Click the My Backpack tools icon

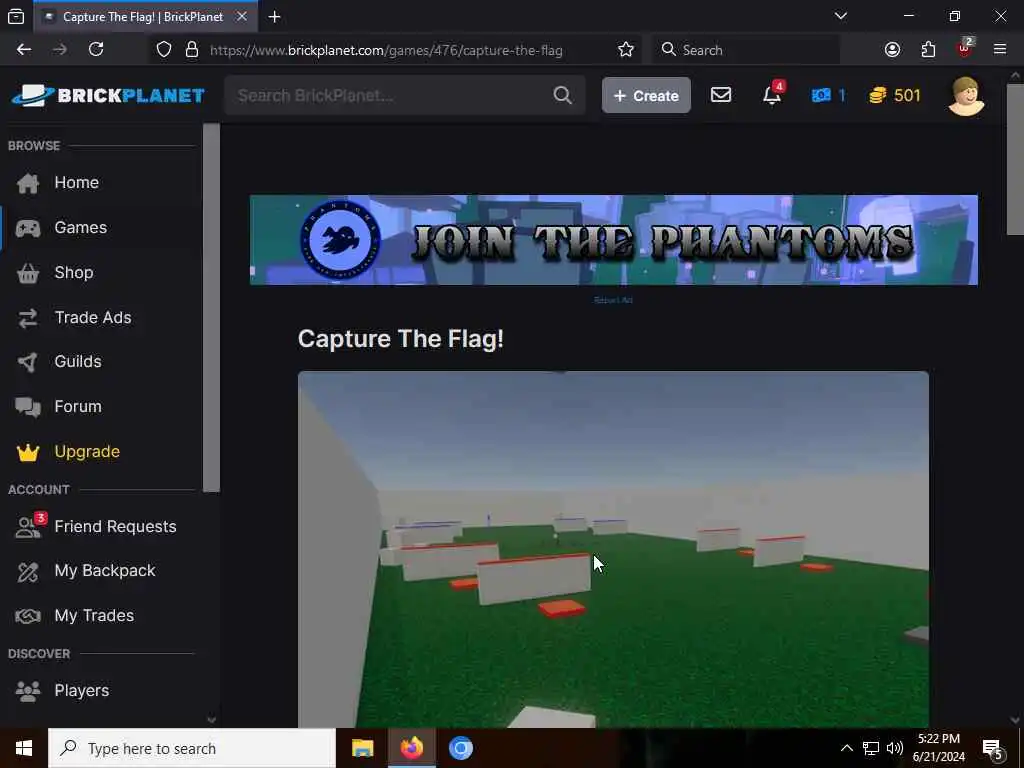tap(28, 571)
